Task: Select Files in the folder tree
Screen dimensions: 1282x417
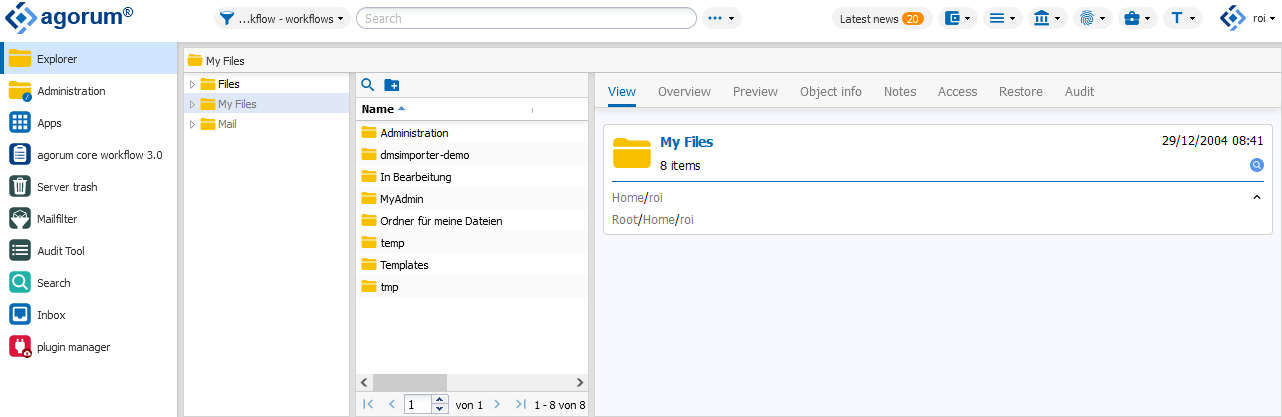Action: click(229, 84)
